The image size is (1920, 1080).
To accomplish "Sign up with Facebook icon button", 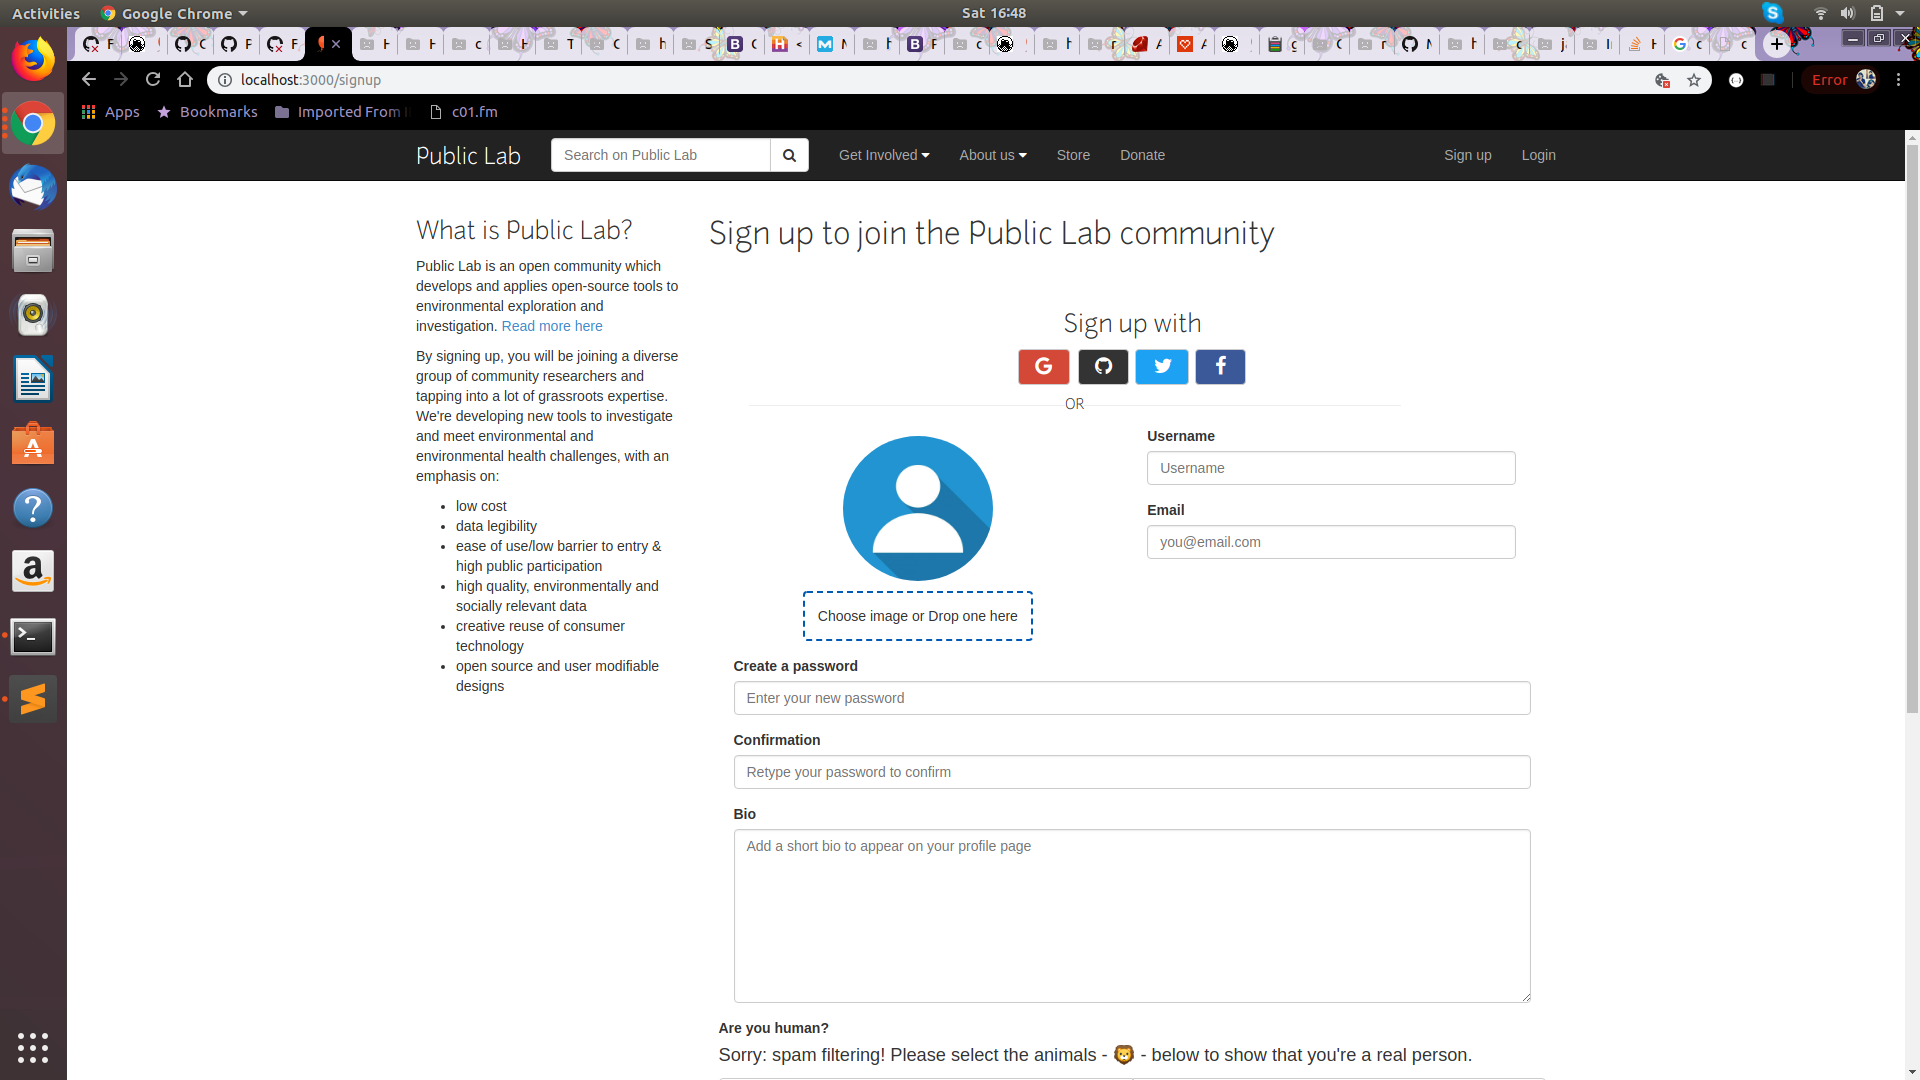I will pyautogui.click(x=1220, y=367).
